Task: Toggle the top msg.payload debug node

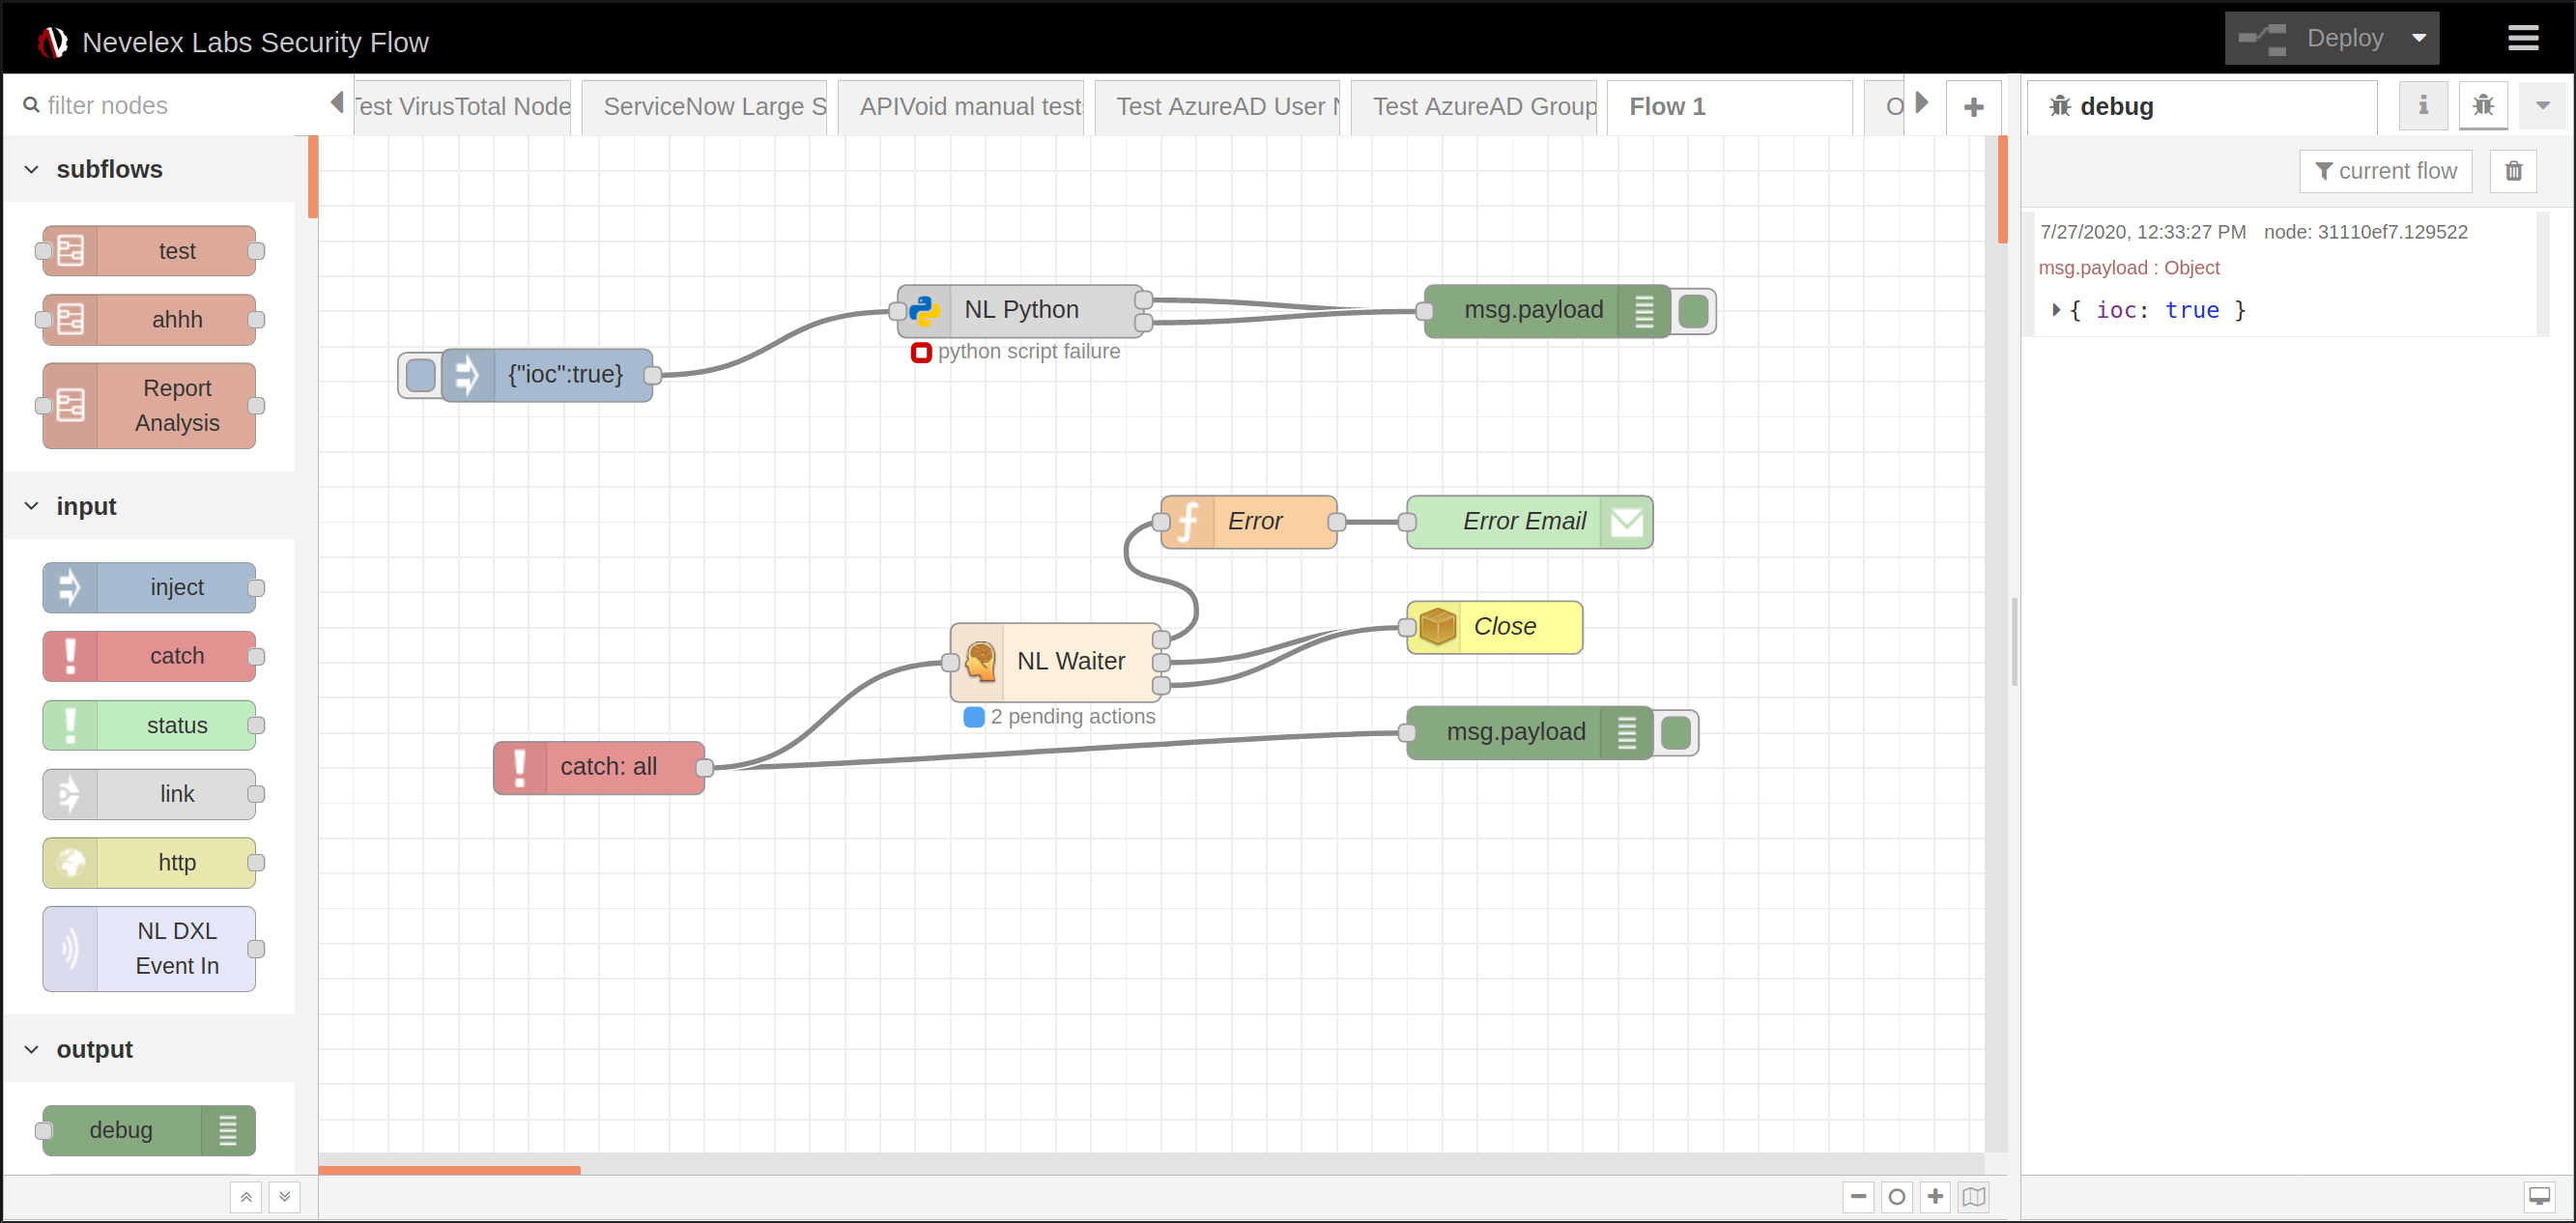Action: 1693,311
